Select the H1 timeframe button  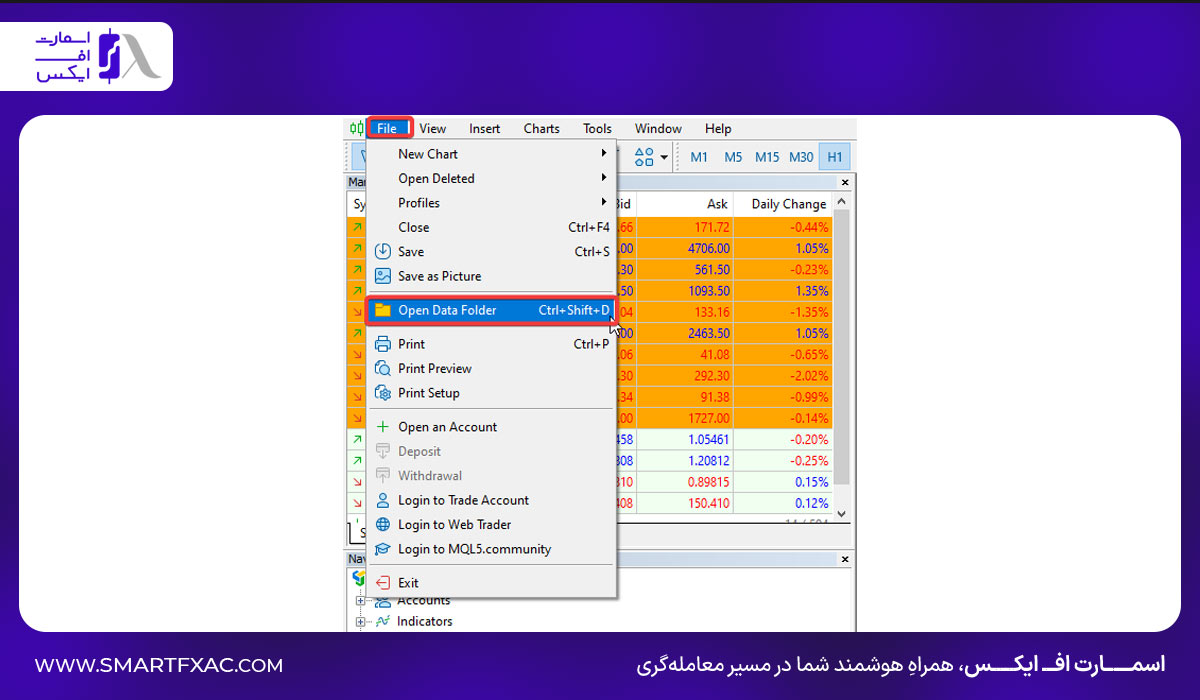[835, 157]
